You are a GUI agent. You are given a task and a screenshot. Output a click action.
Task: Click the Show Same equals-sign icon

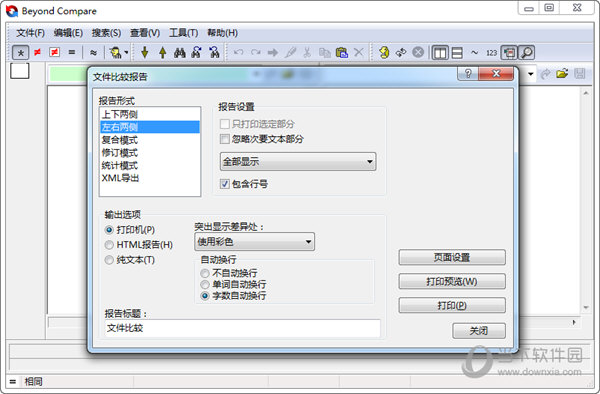(x=72, y=52)
